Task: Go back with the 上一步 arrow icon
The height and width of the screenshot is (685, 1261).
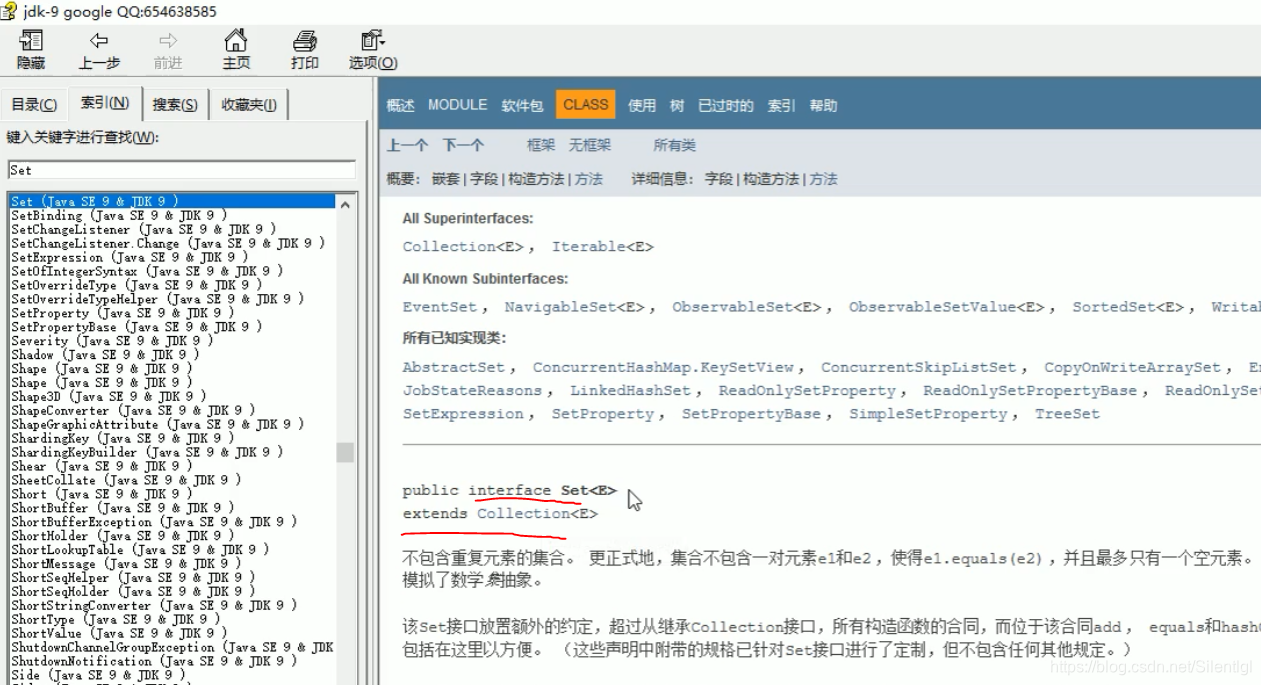Action: tap(99, 41)
